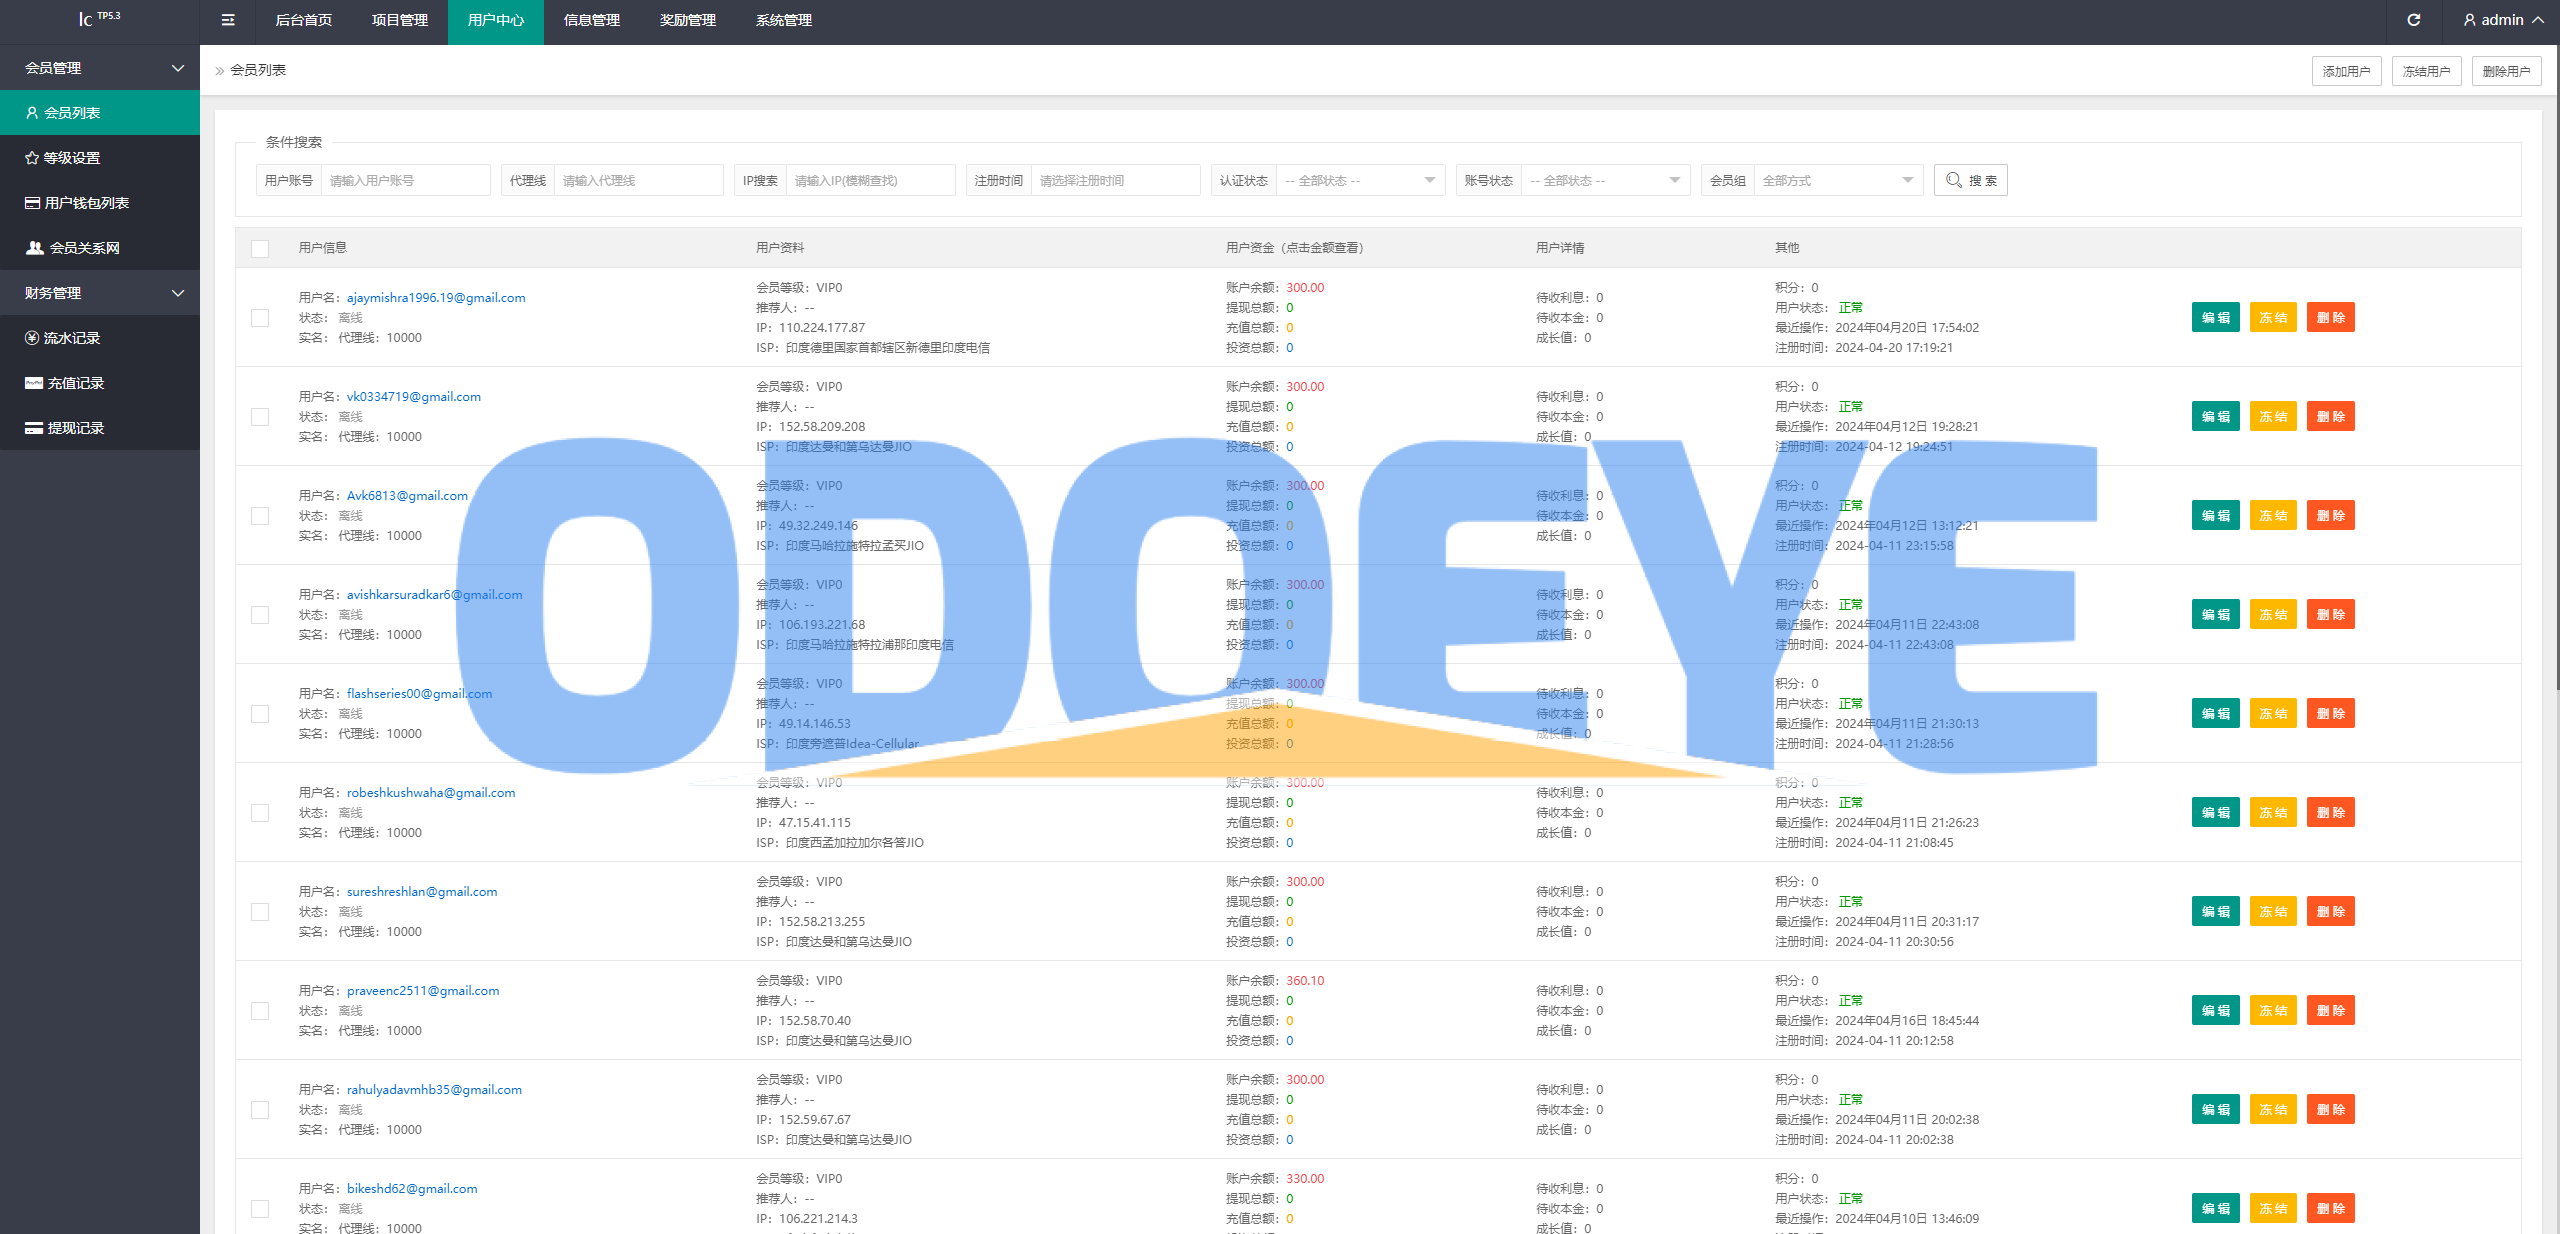Click the refresh icon in top bar
2560x1234 pixels.
[2414, 20]
